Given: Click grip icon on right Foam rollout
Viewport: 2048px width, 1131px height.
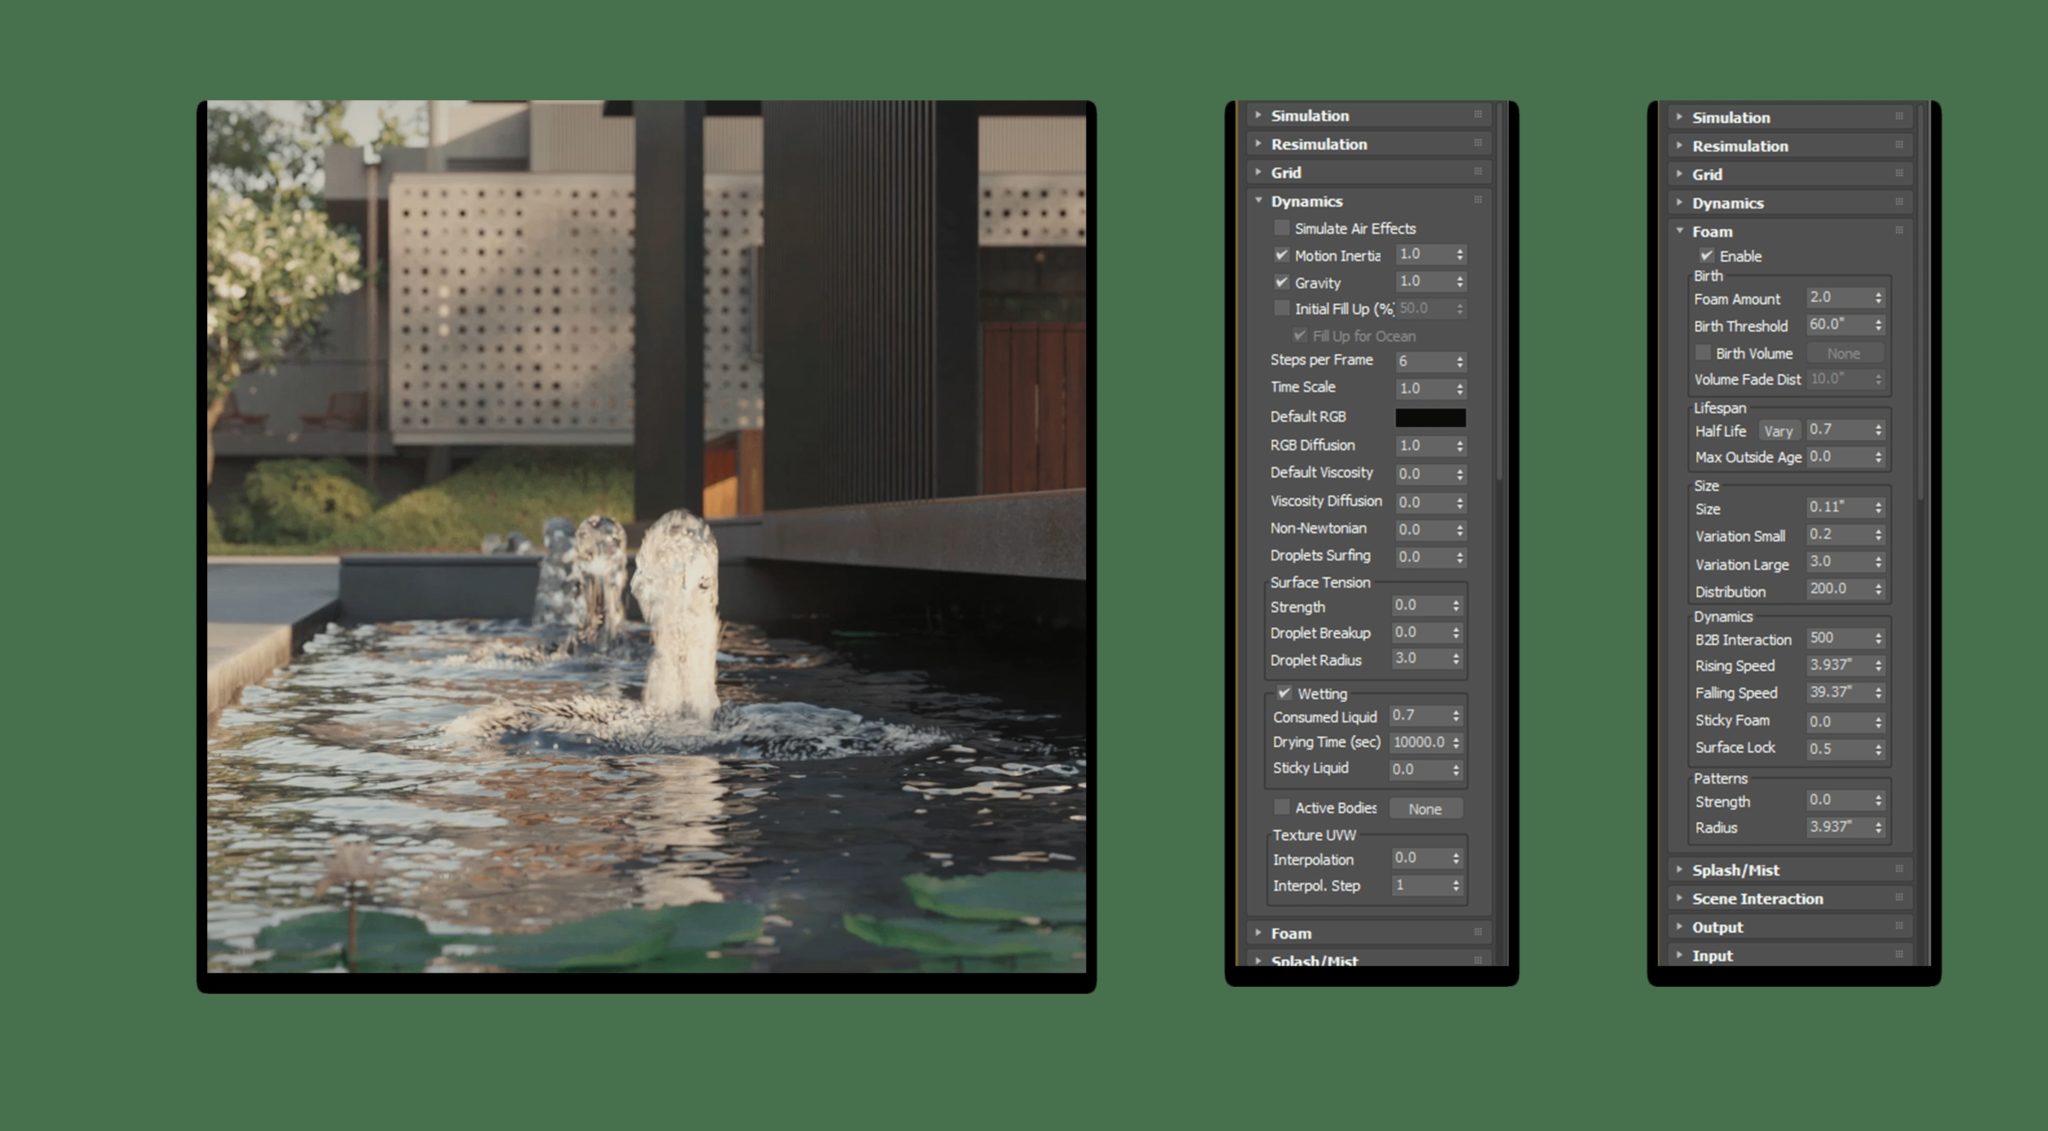Looking at the screenshot, I should (1898, 231).
